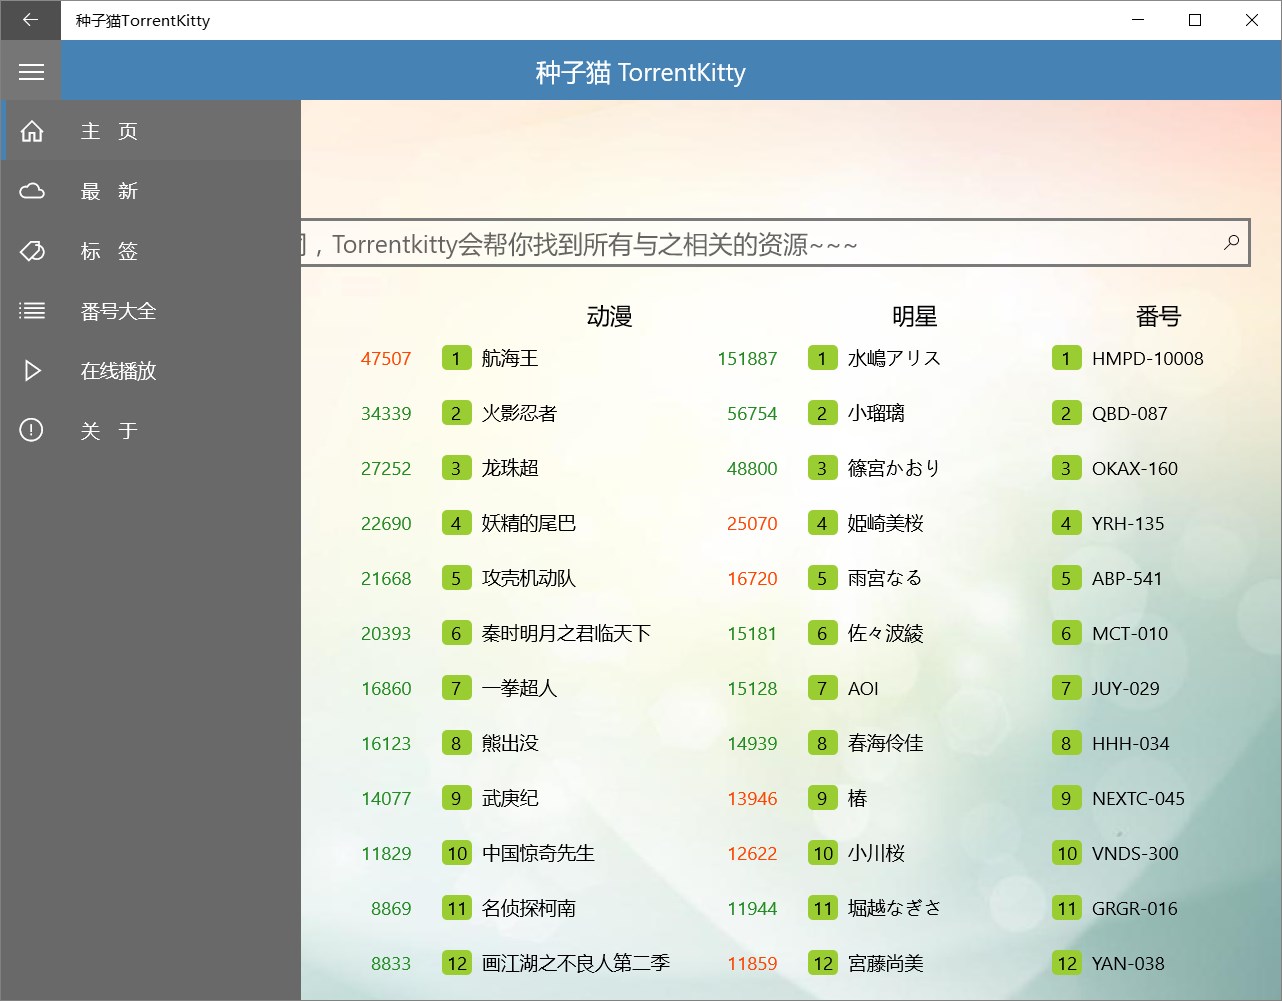The height and width of the screenshot is (1001, 1282).
Task: Click the 明星 column heading
Action: click(915, 317)
